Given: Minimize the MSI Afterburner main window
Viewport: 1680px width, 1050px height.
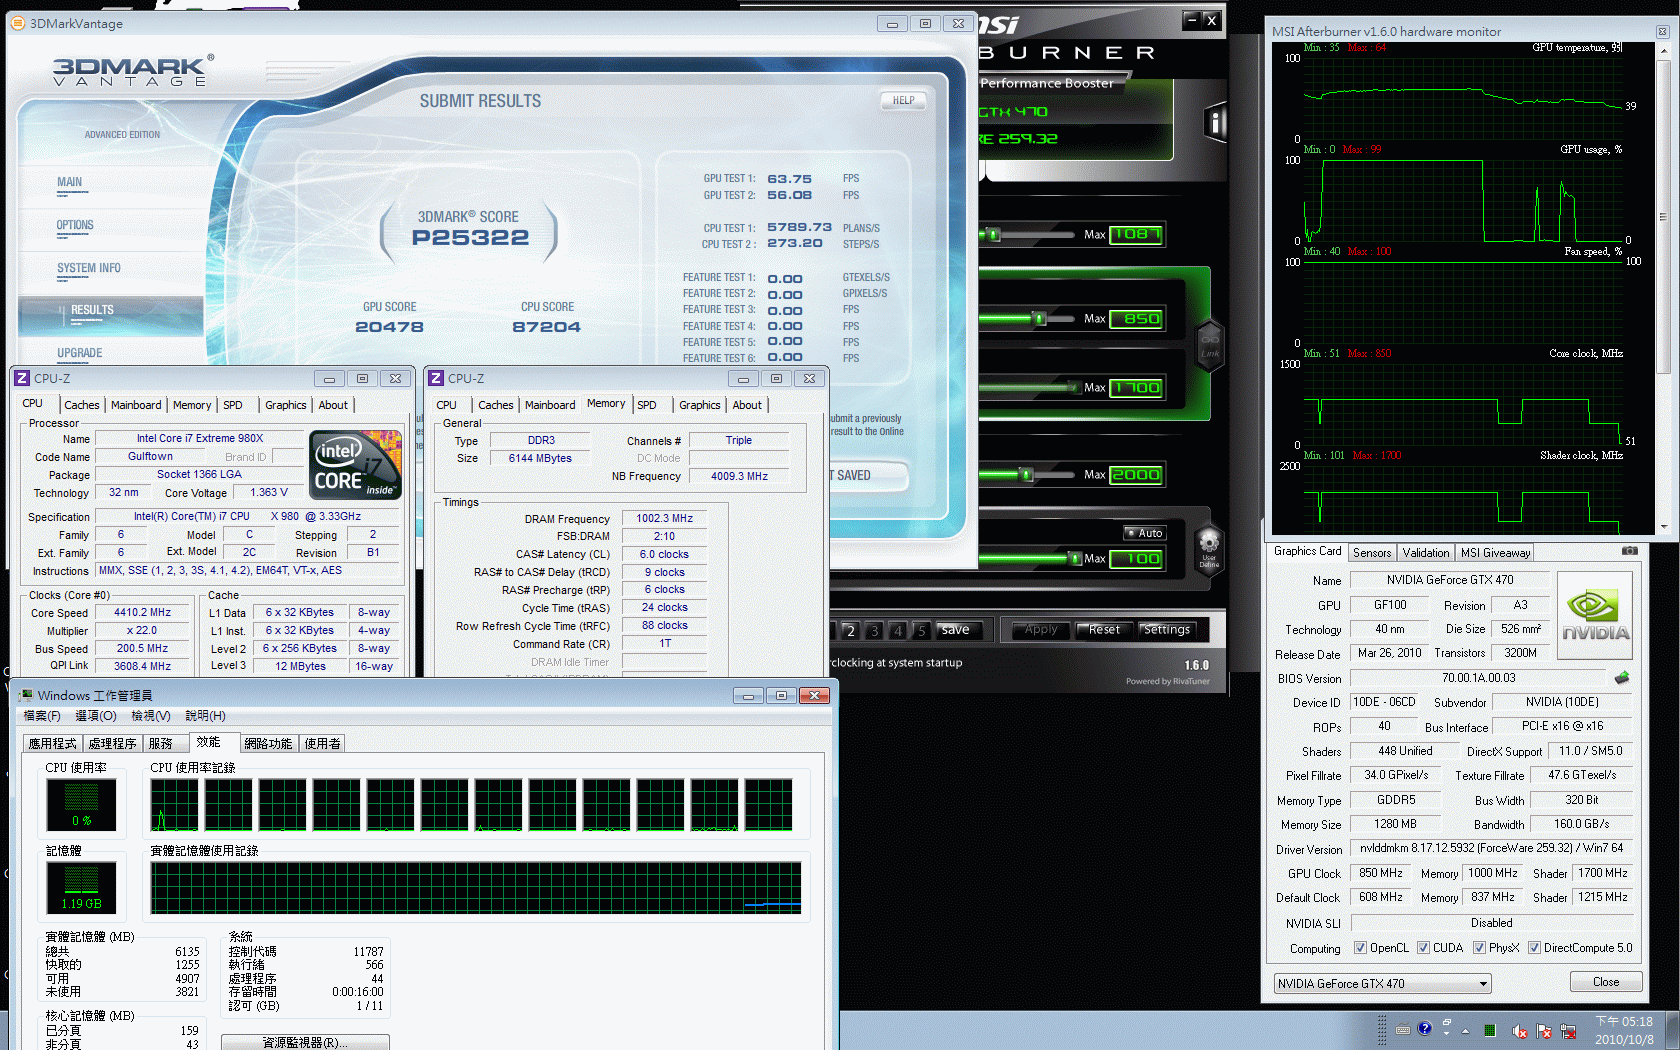Looking at the screenshot, I should pos(1190,19).
